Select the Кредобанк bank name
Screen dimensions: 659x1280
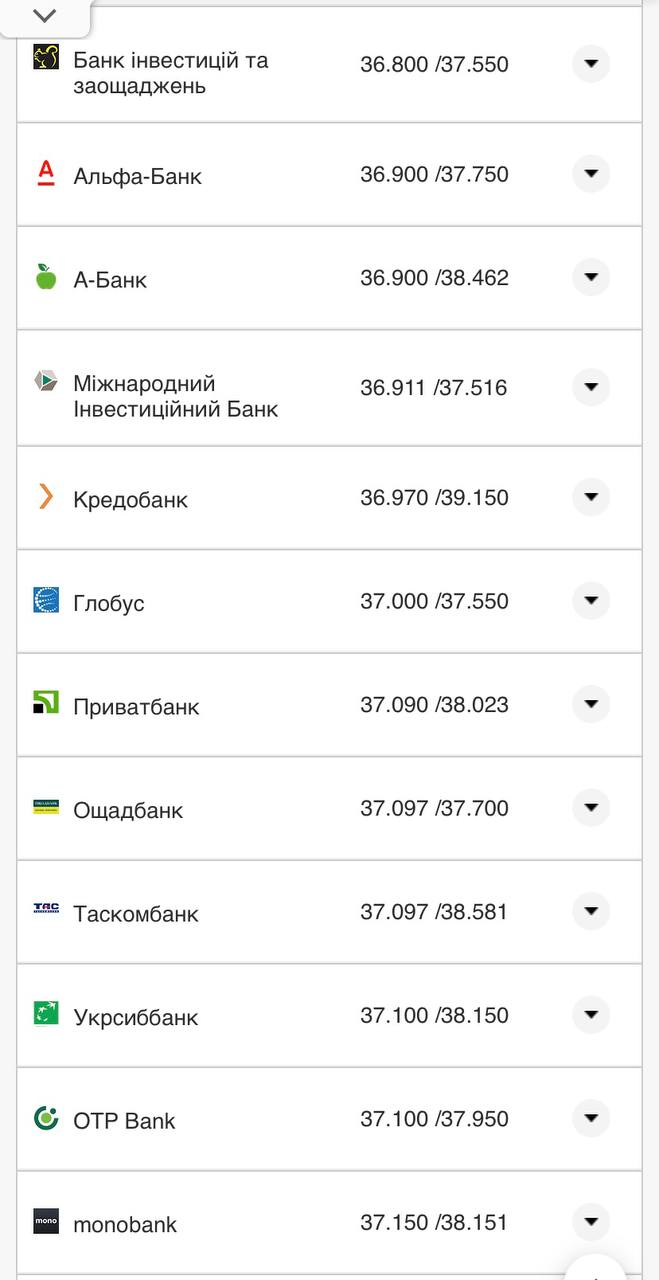(131, 499)
